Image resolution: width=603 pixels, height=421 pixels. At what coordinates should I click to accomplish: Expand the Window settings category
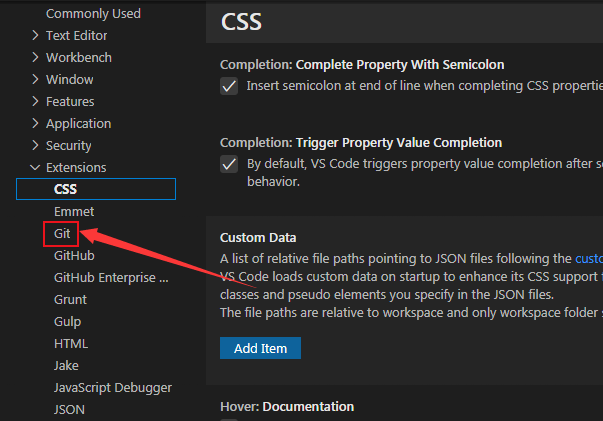[x=69, y=80]
